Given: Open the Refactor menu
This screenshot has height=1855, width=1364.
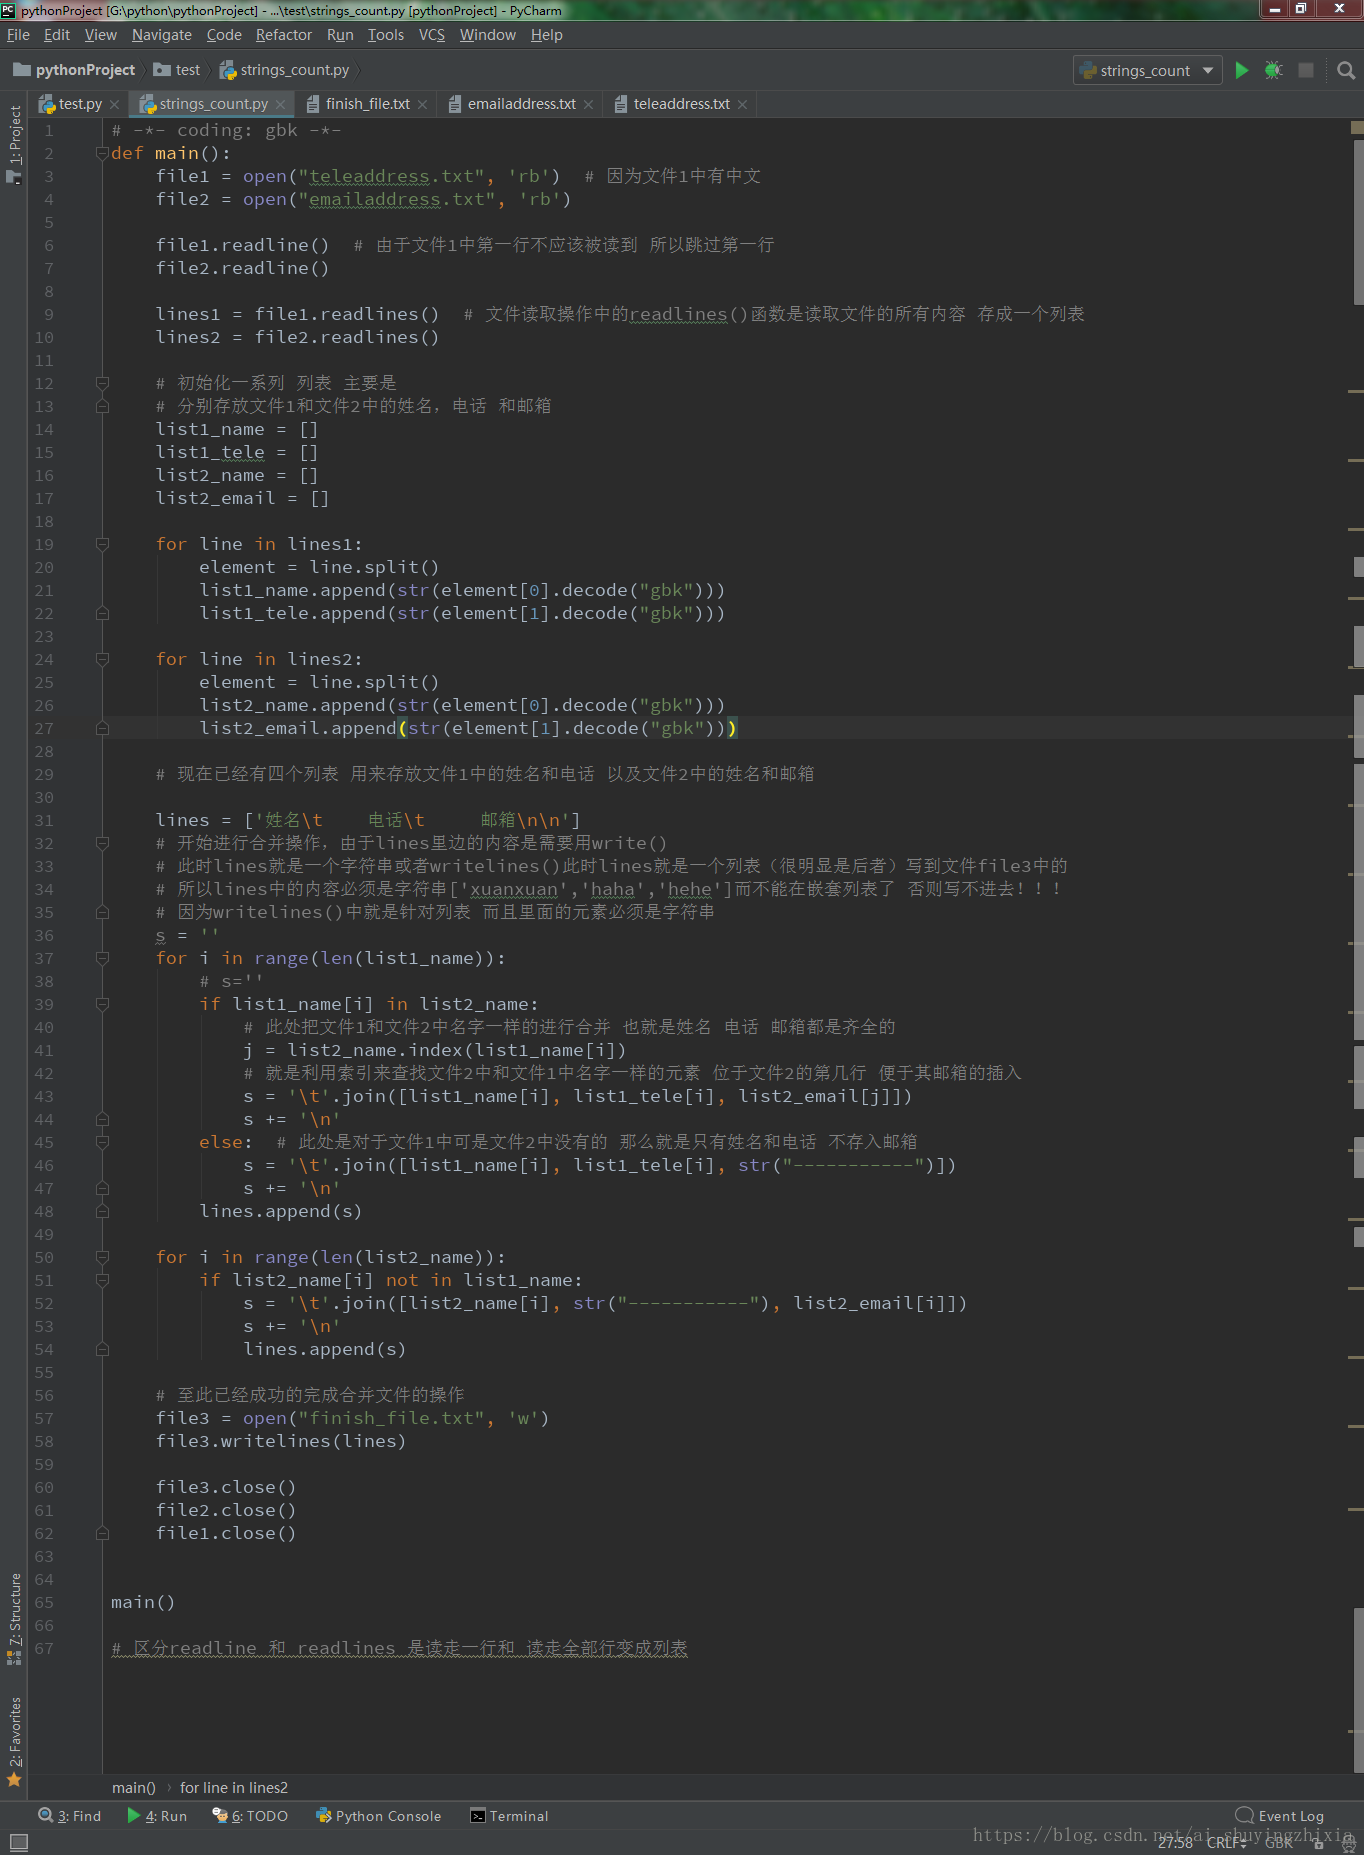Looking at the screenshot, I should pos(283,35).
